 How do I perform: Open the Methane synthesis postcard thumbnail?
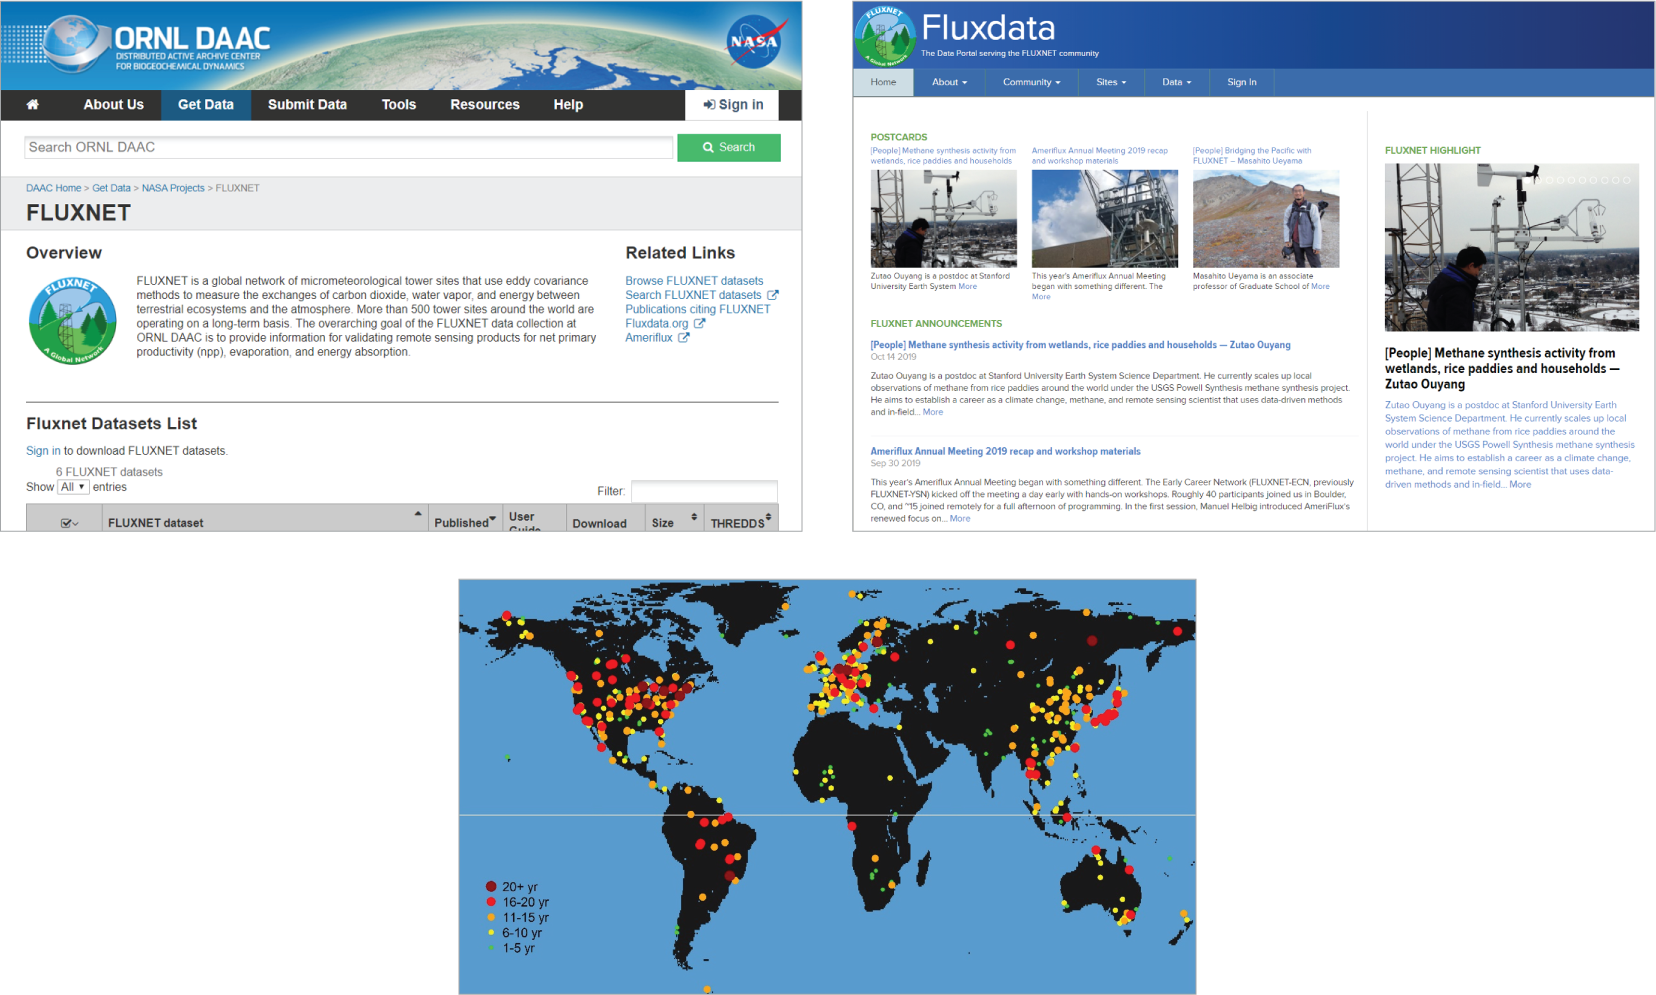pos(943,218)
